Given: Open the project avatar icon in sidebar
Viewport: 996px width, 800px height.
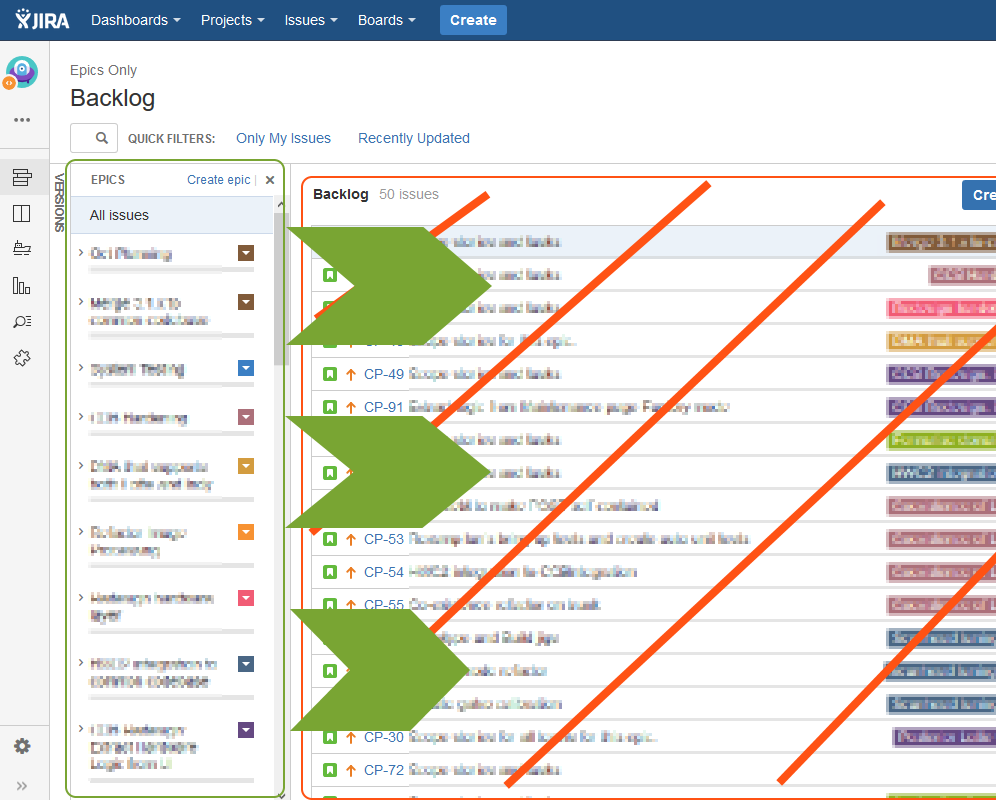Looking at the screenshot, I should tap(22, 72).
